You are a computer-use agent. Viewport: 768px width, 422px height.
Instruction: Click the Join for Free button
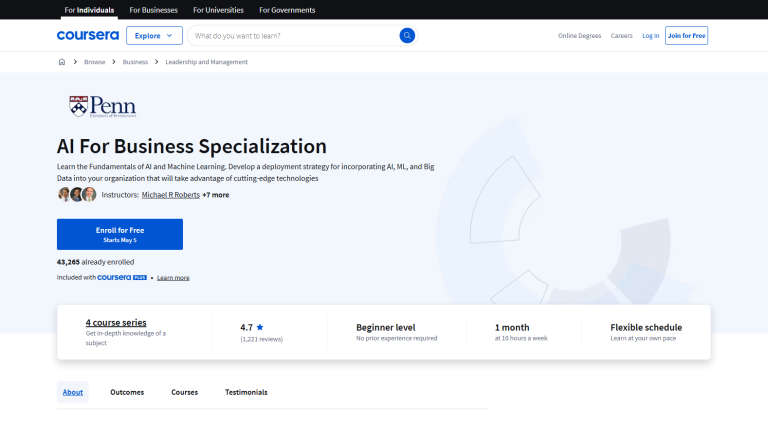686,35
